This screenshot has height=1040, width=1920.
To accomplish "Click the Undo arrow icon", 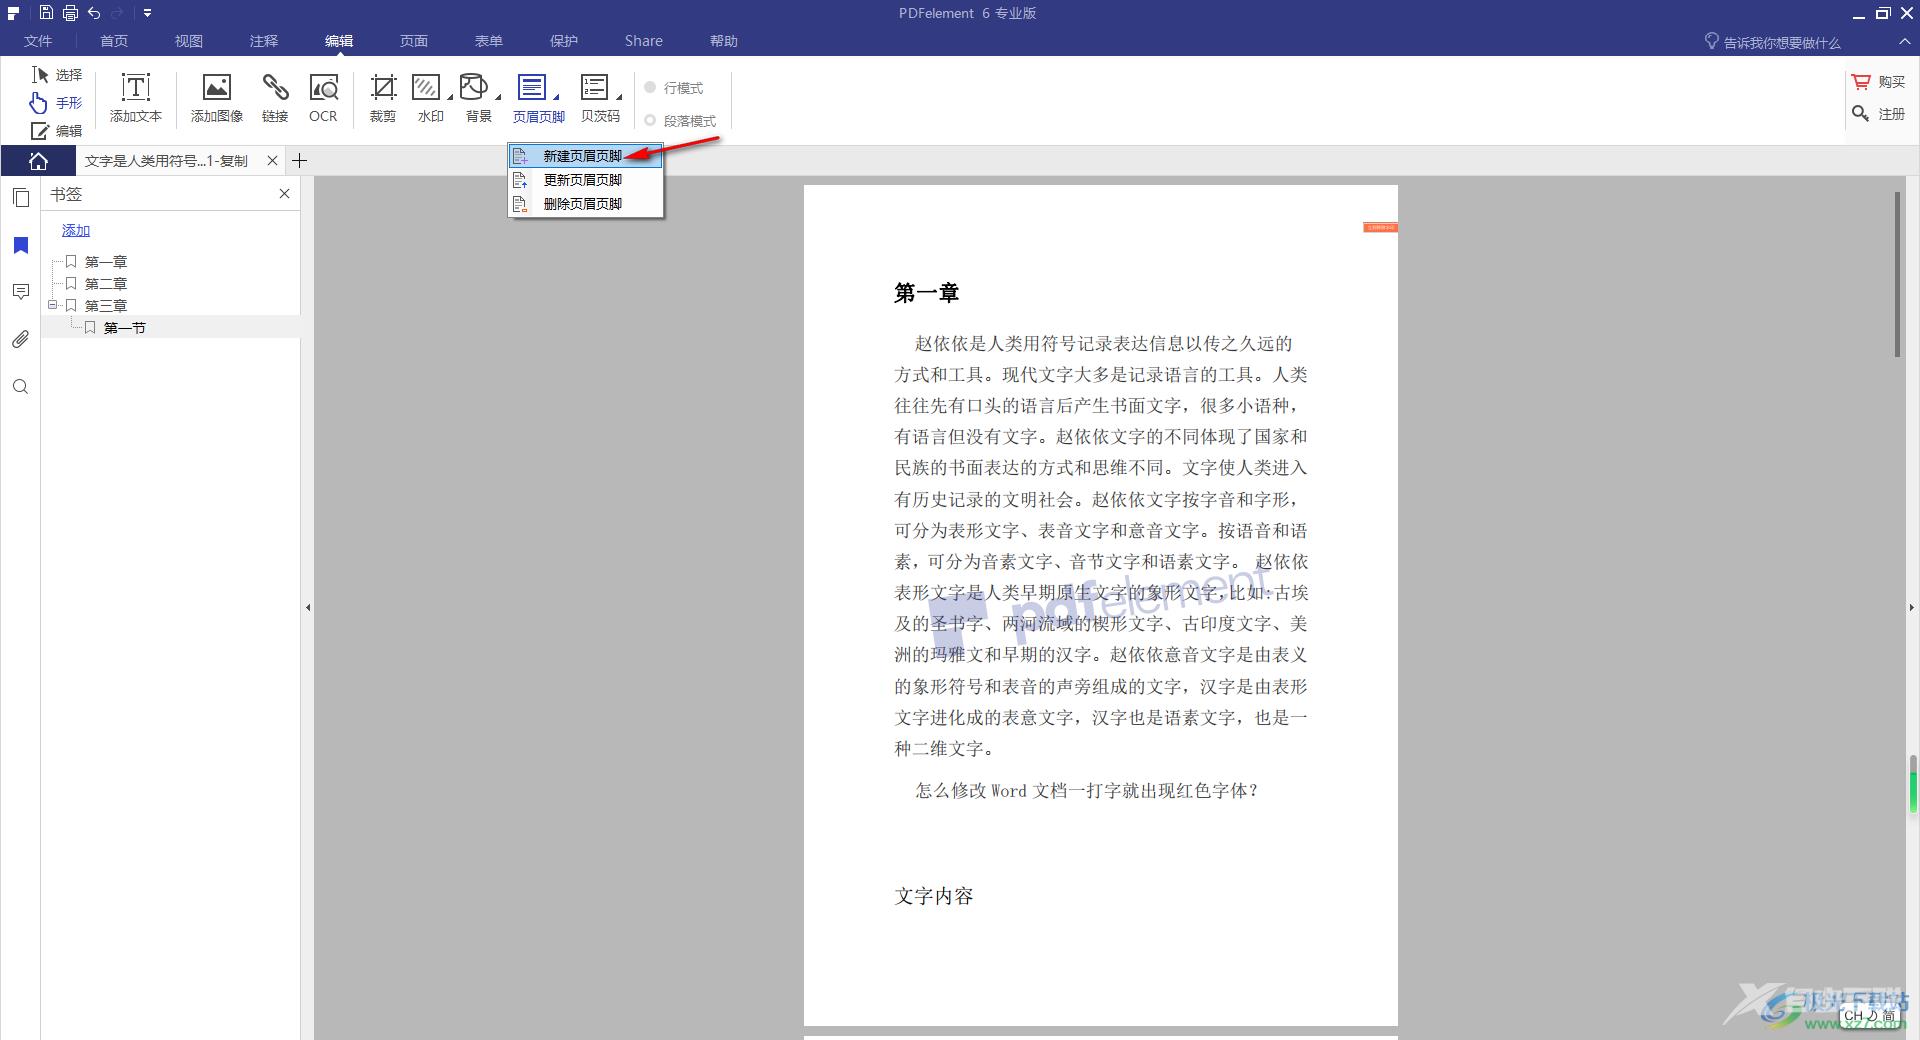I will pyautogui.click(x=94, y=13).
